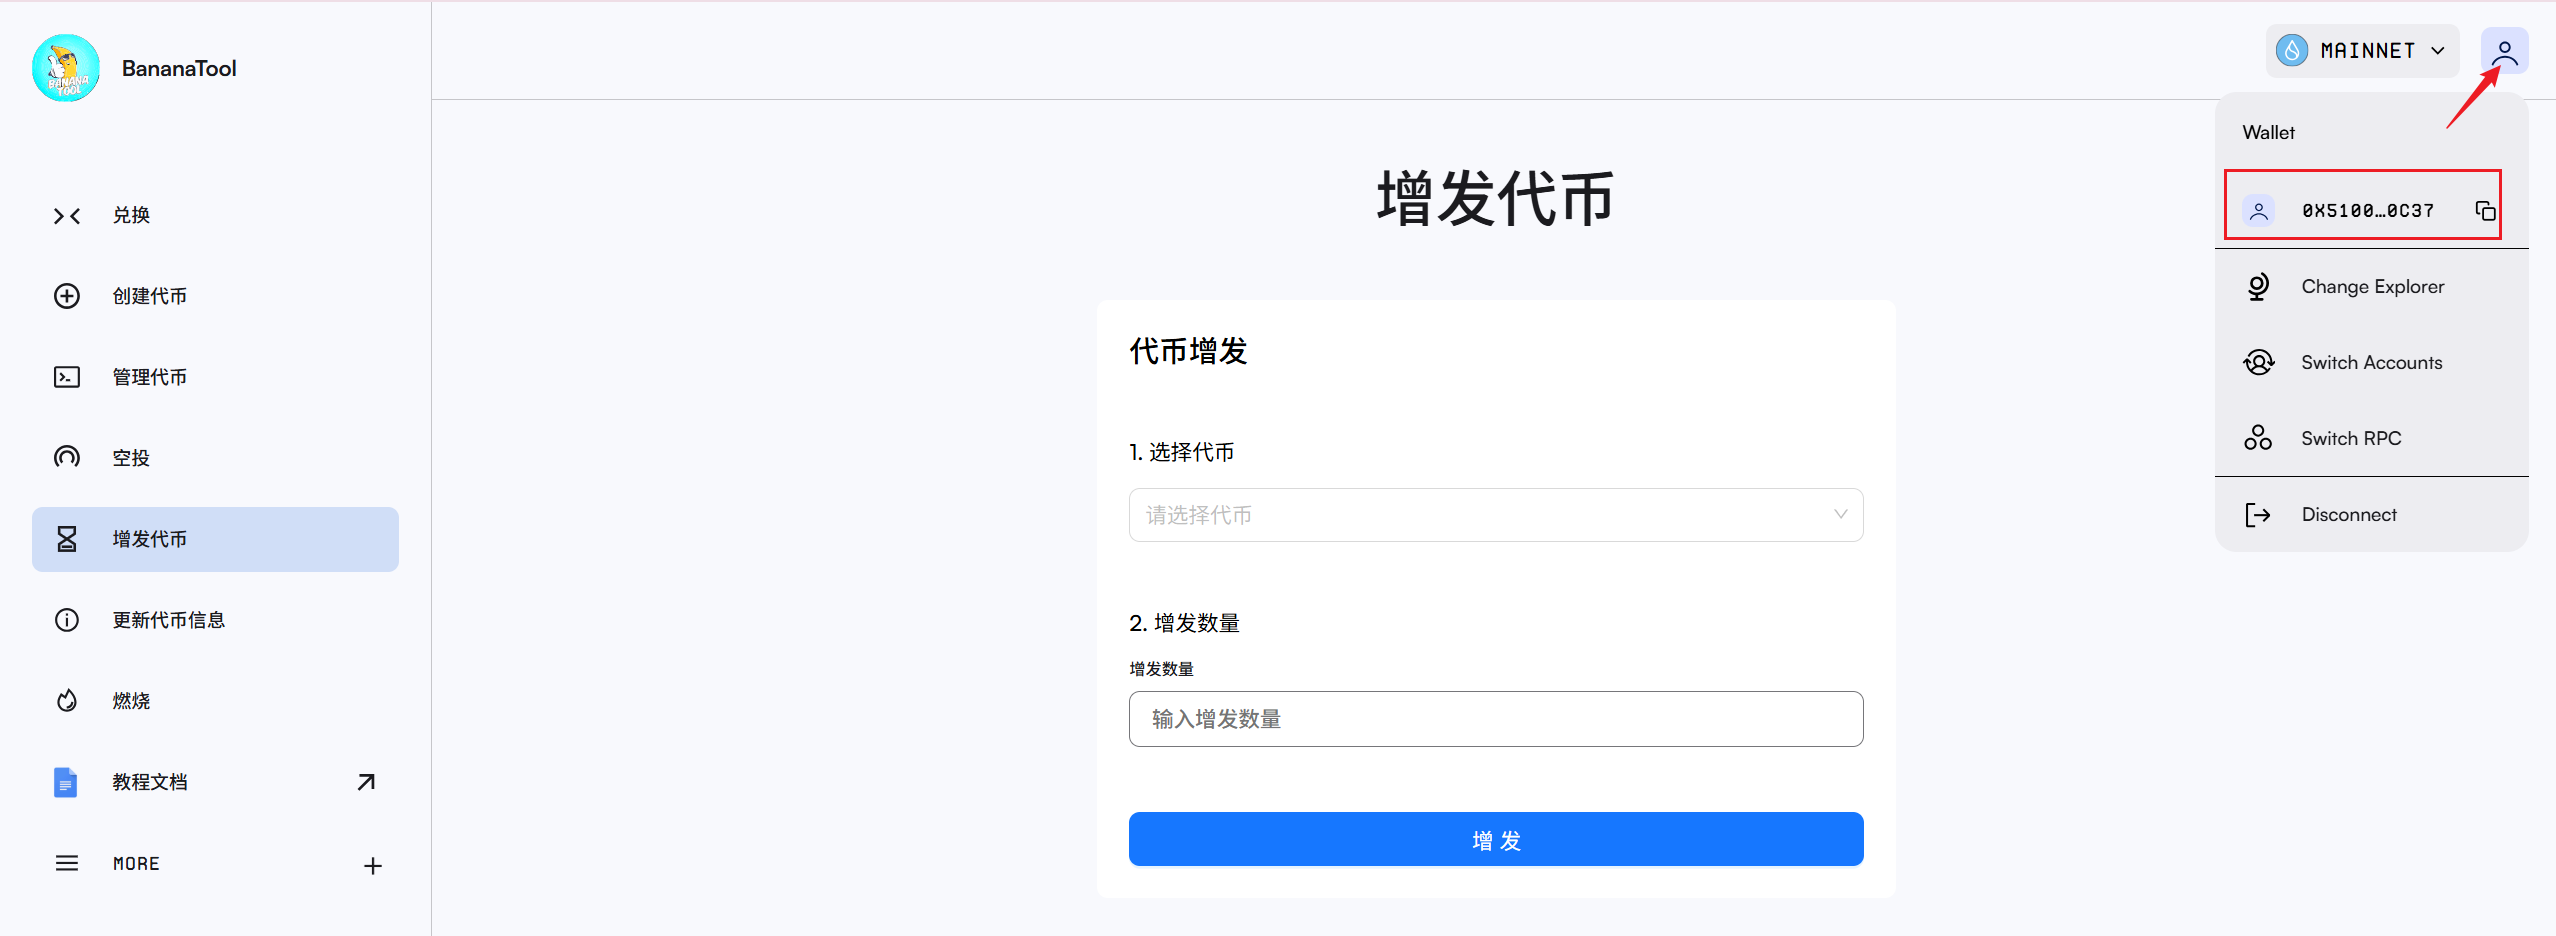Copy the wallet address with the copy icon

2485,210
